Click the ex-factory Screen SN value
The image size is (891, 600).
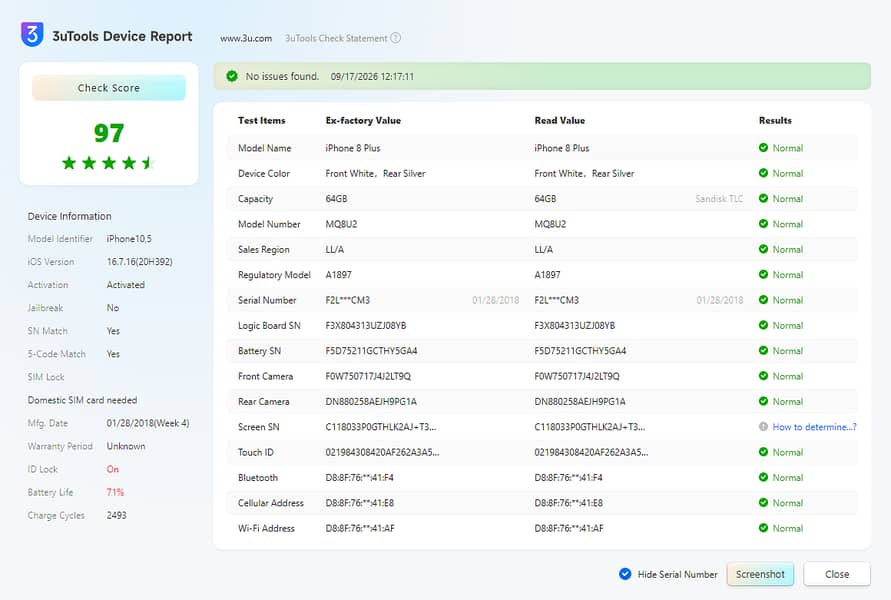tap(381, 427)
